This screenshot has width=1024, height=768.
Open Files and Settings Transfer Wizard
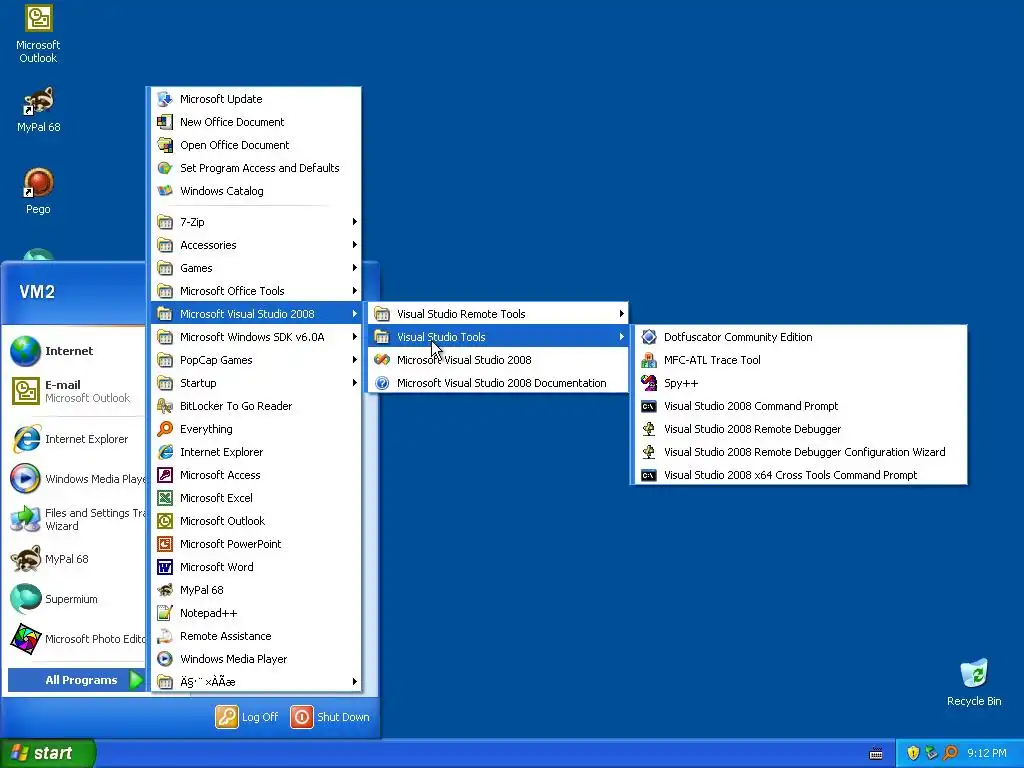point(77,519)
